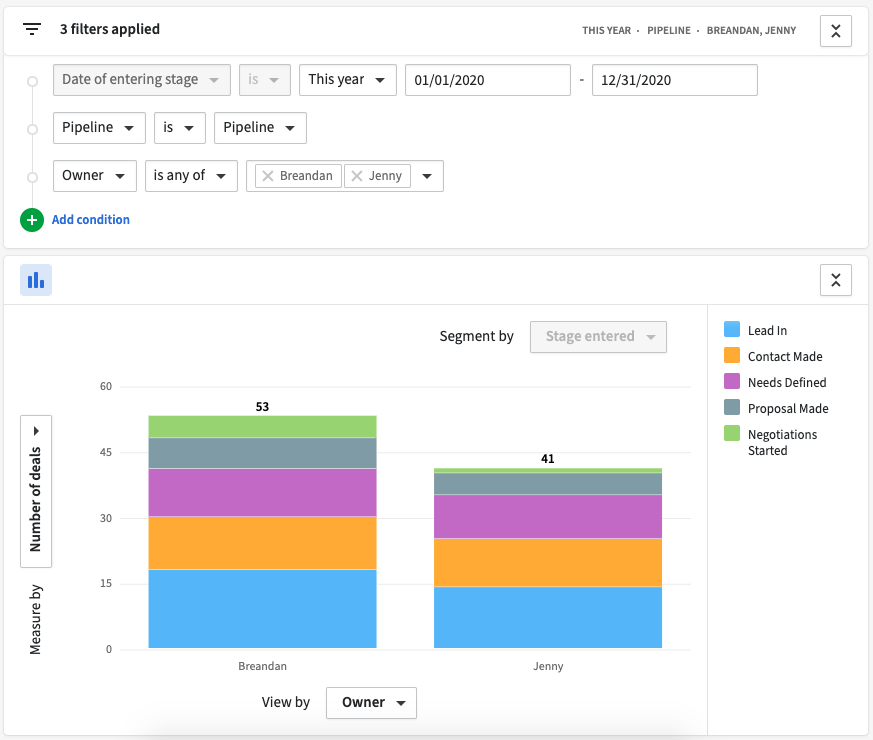Open the This year period dropdown
Screen dimensions: 873x740
(x=348, y=80)
